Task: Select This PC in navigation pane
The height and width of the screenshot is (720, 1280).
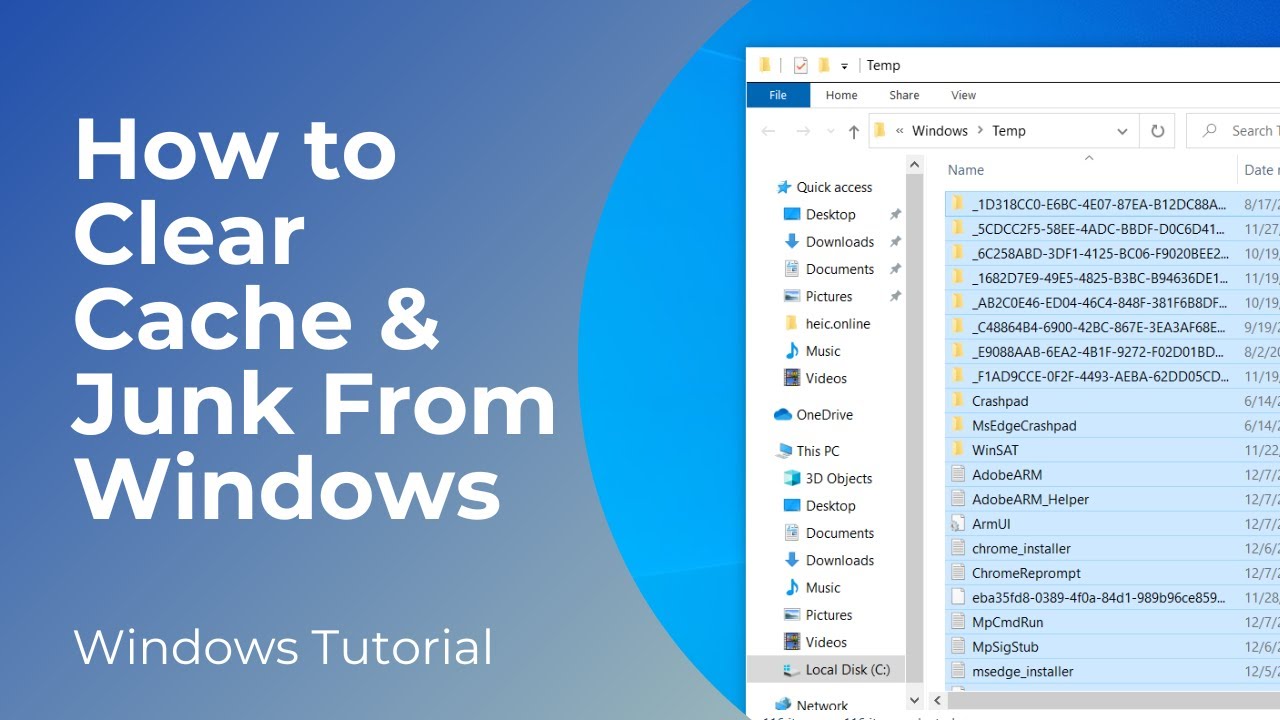Action: pos(818,451)
